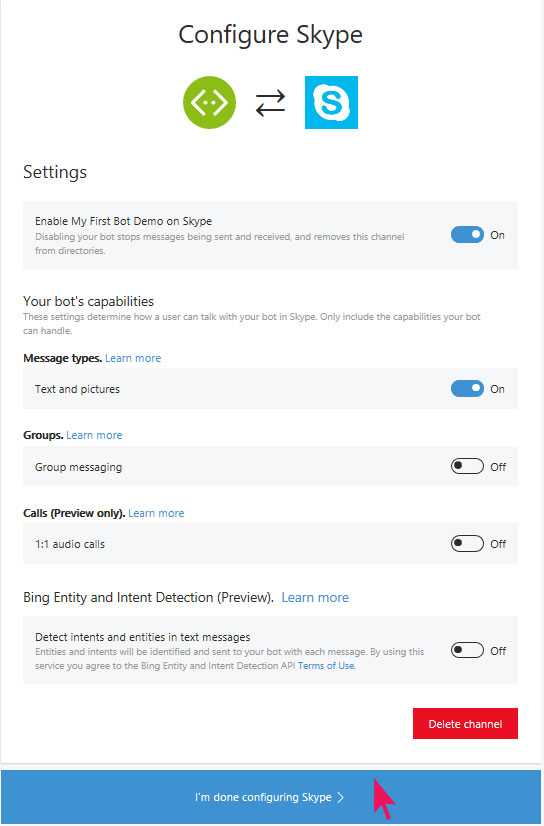Click the Settings section heading

(55, 172)
